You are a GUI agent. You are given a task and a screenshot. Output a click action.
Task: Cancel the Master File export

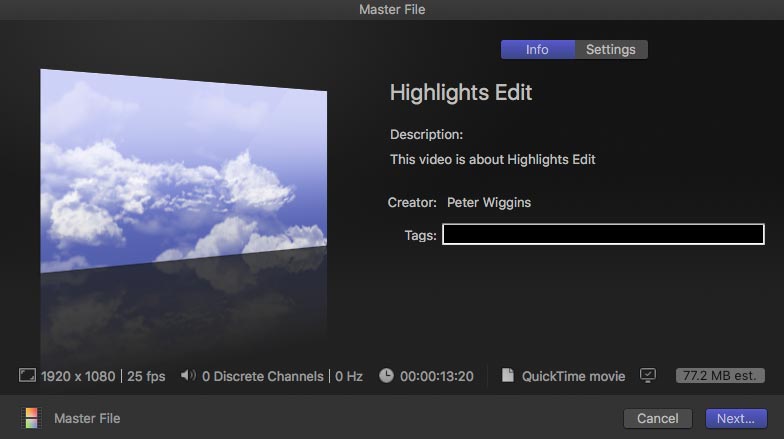pos(658,418)
